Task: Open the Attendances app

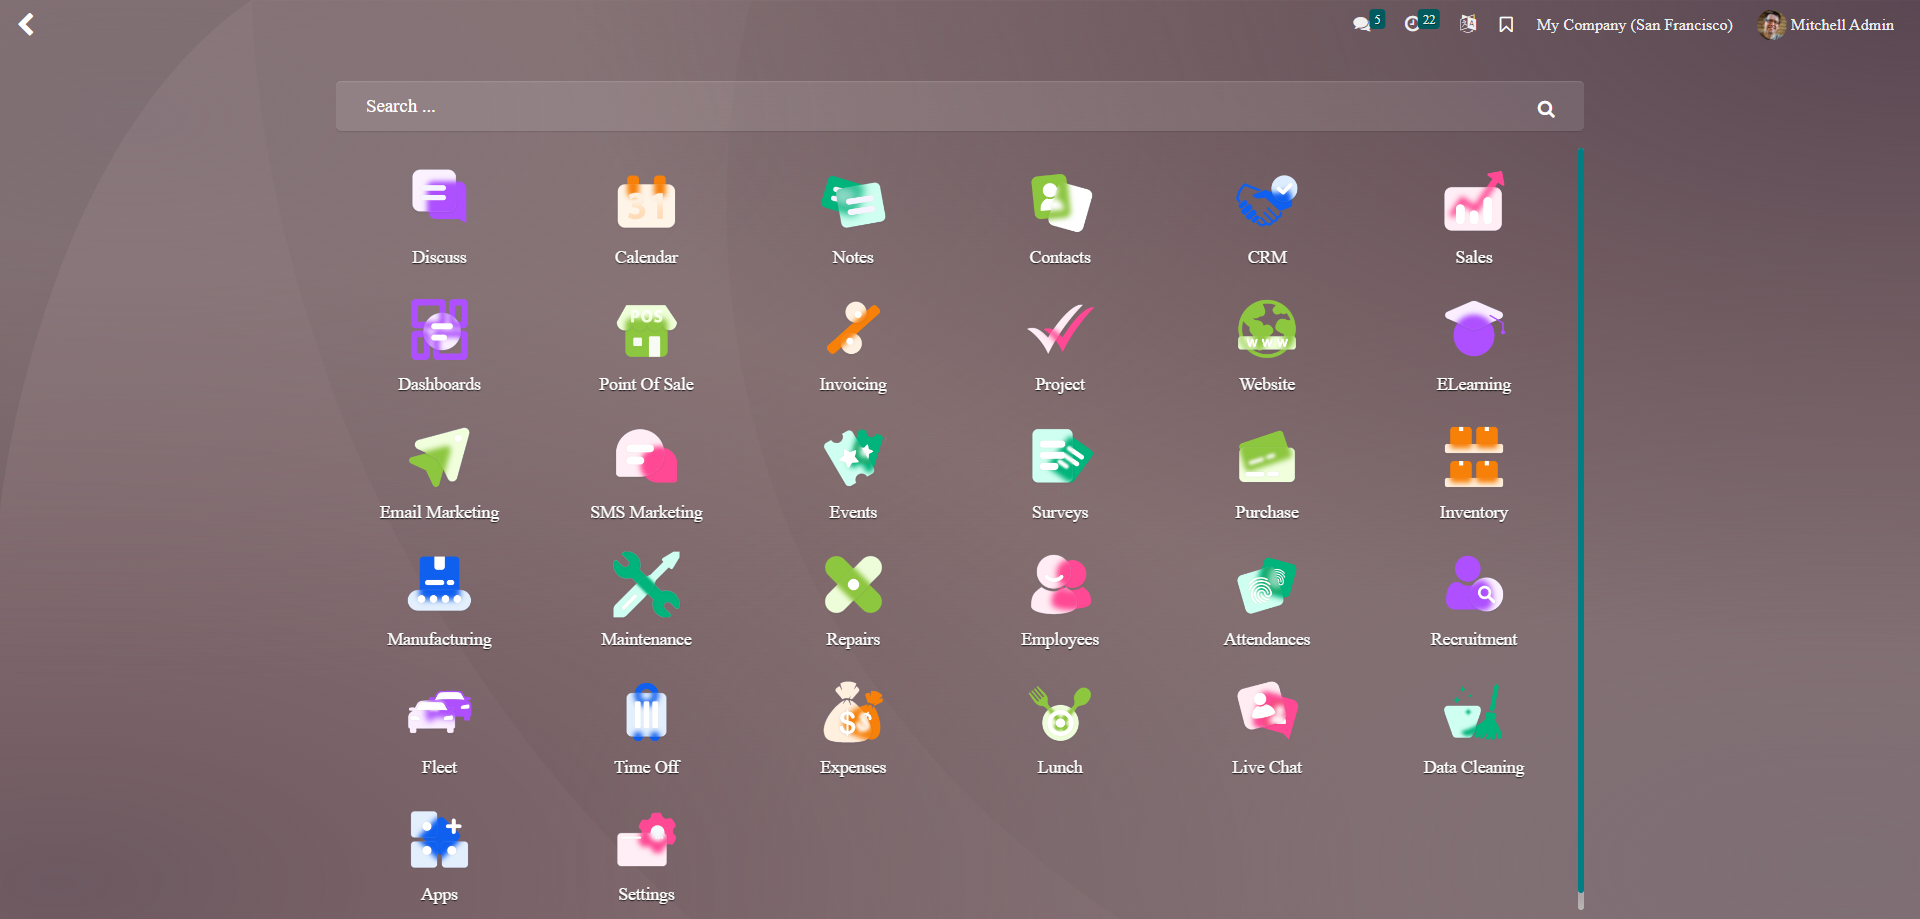Action: coord(1267,599)
